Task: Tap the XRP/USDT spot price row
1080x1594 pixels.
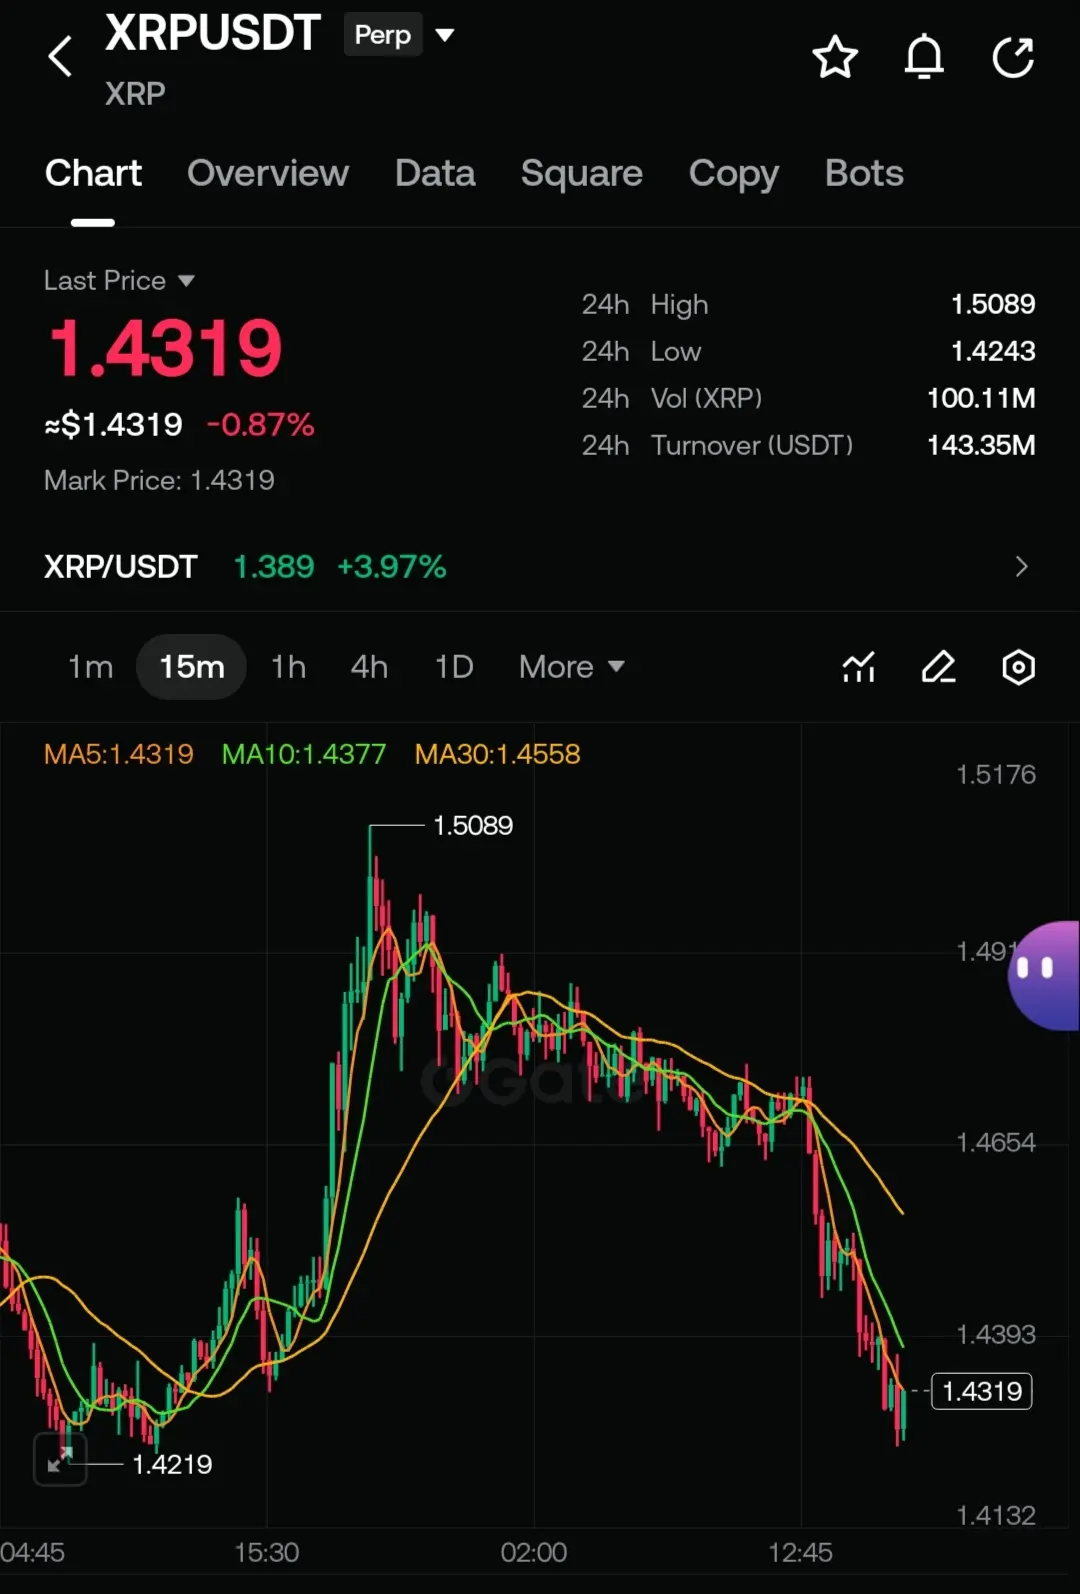Action: coord(540,567)
